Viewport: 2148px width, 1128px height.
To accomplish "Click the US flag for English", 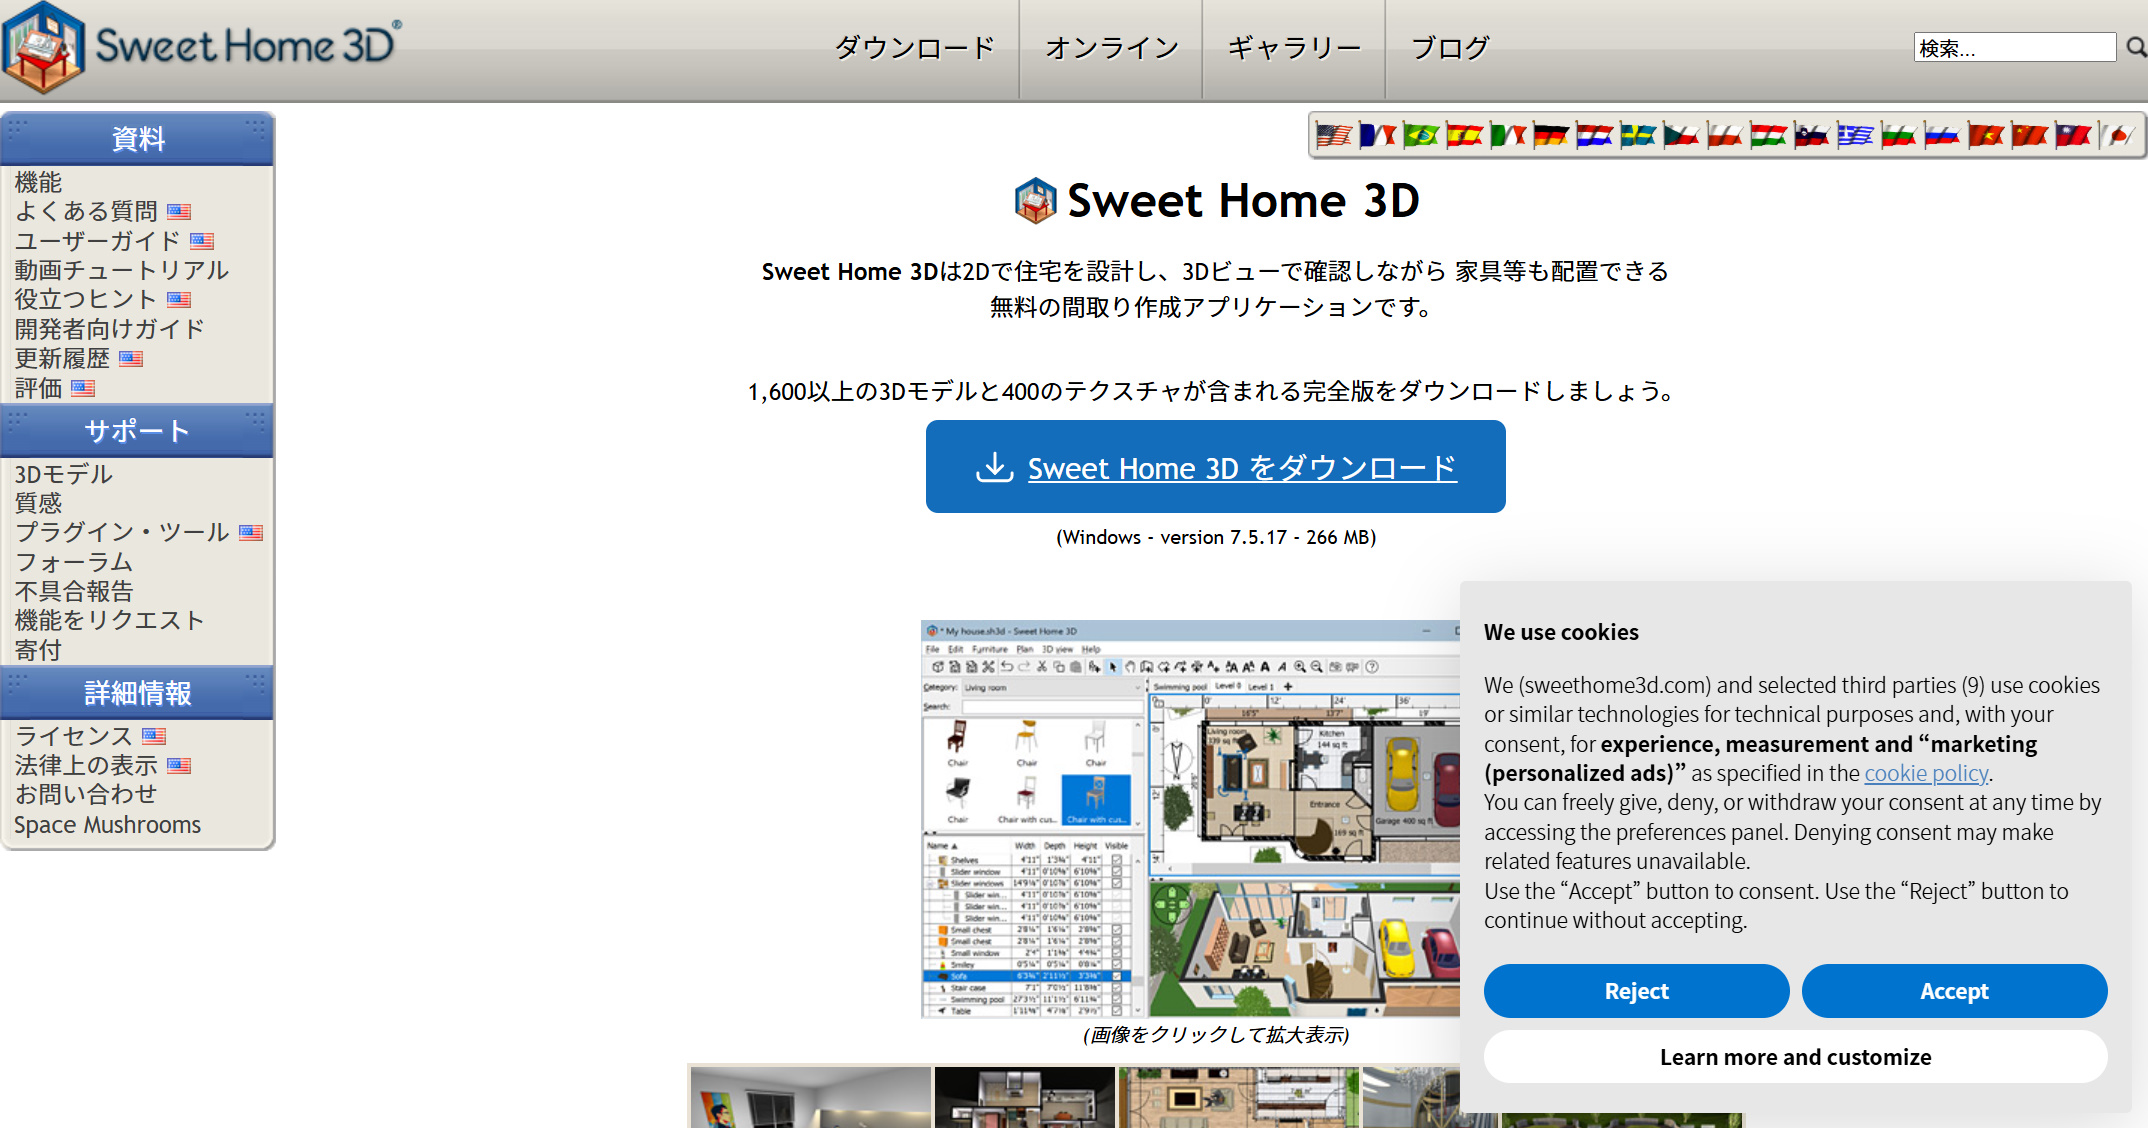I will (x=1334, y=135).
